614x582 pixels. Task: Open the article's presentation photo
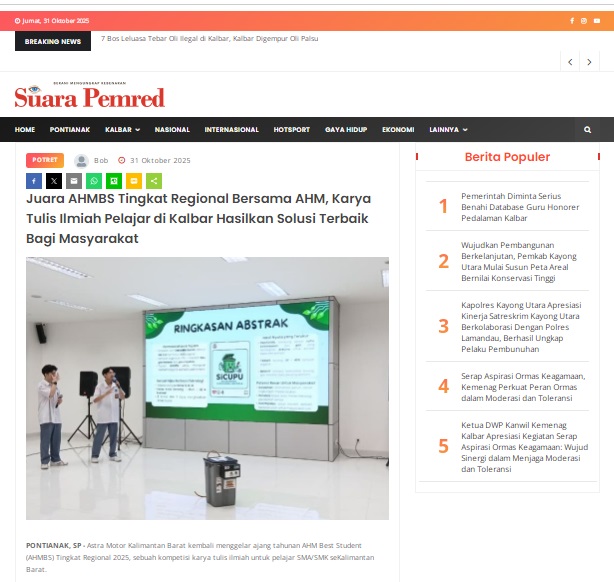point(207,388)
